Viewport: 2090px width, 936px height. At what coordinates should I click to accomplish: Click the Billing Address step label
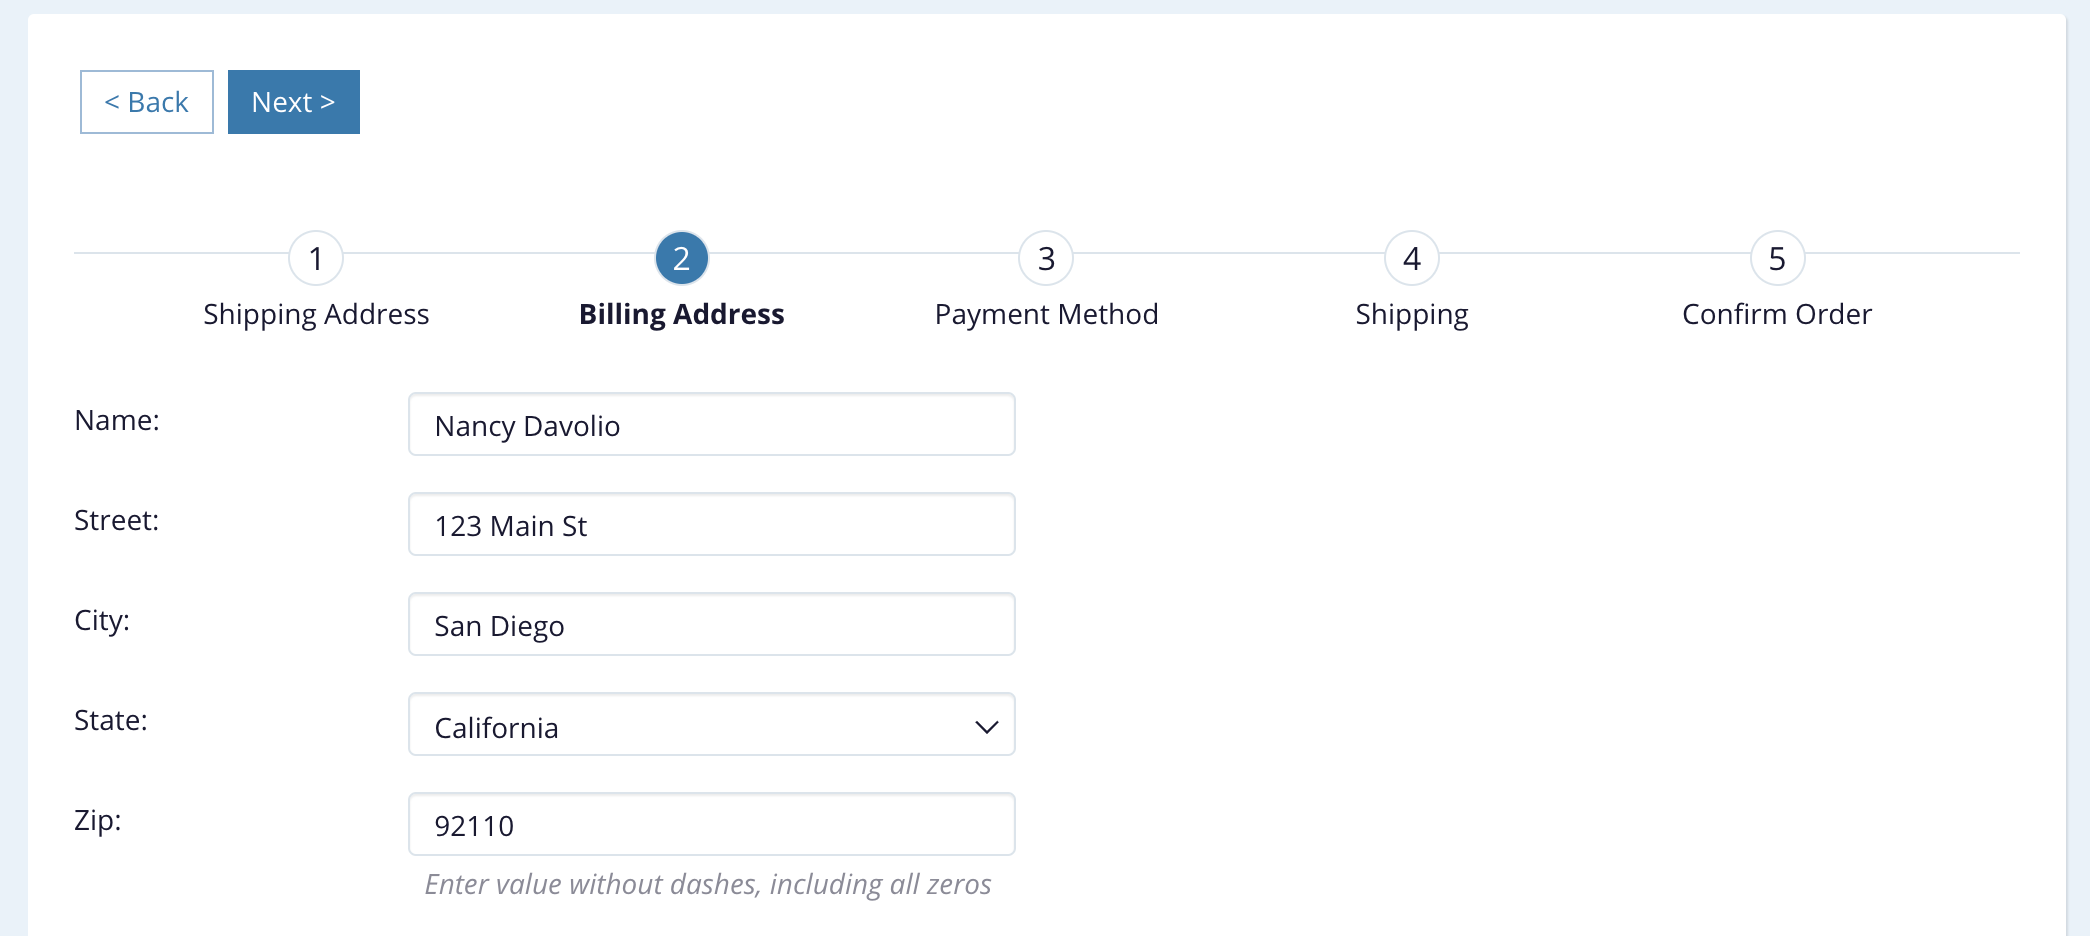pos(681,314)
